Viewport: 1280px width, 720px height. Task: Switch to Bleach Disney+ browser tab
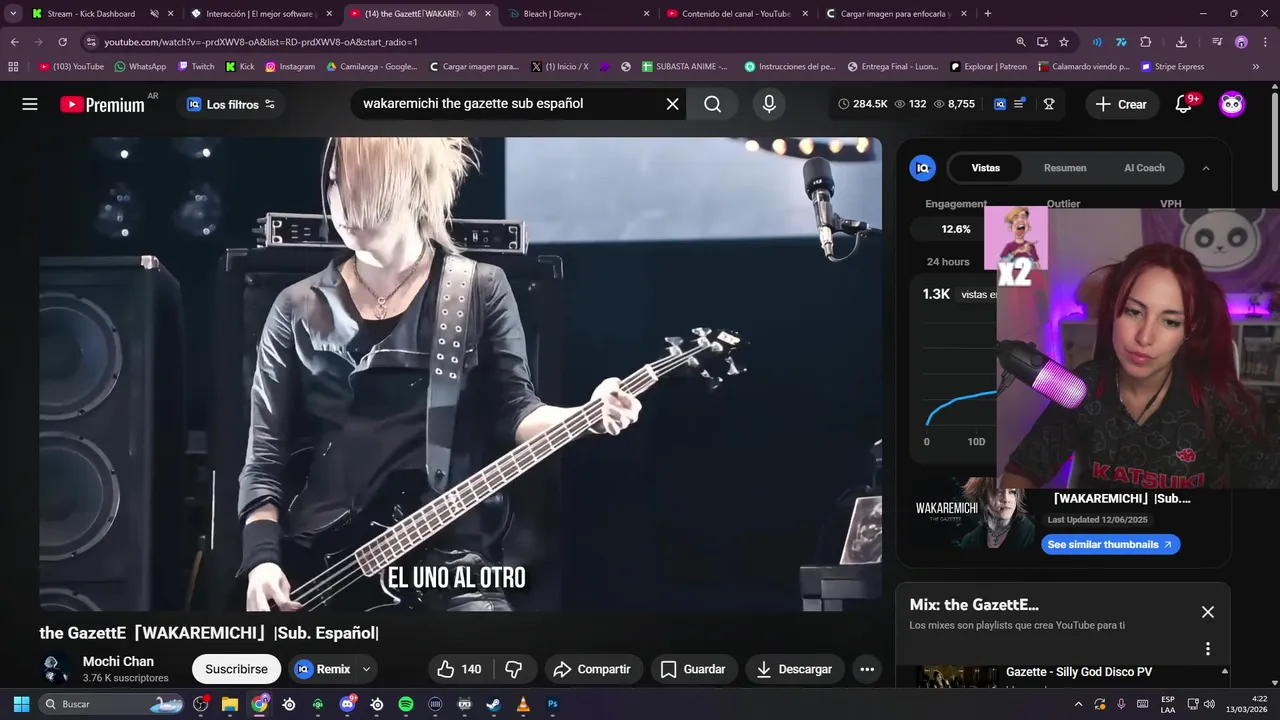tap(577, 14)
